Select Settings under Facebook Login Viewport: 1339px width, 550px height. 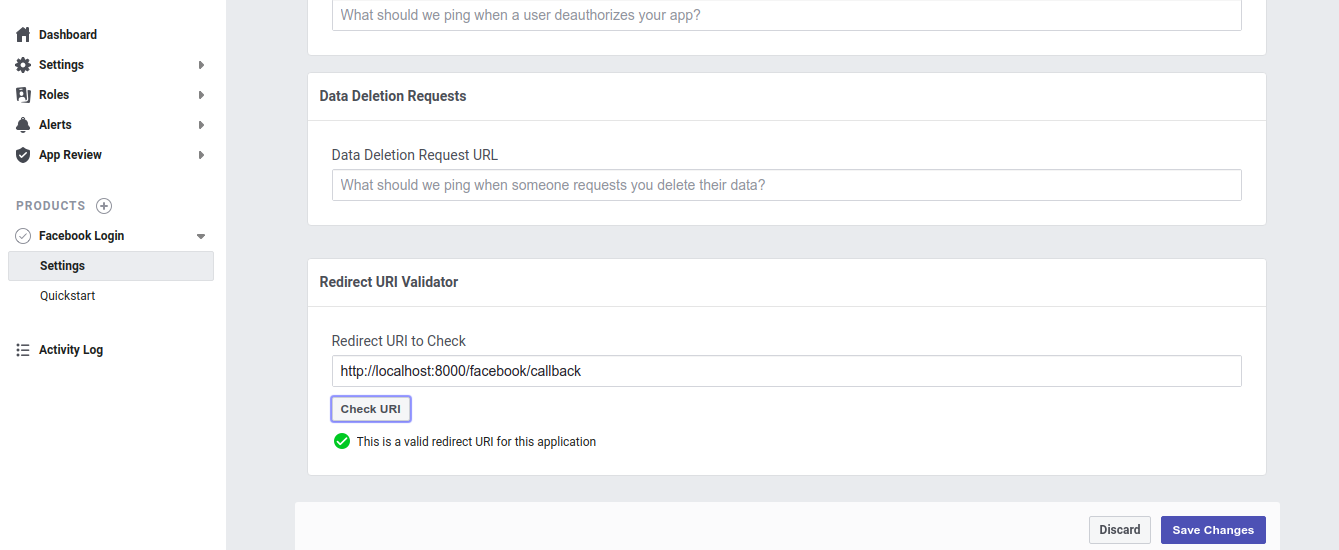point(62,266)
